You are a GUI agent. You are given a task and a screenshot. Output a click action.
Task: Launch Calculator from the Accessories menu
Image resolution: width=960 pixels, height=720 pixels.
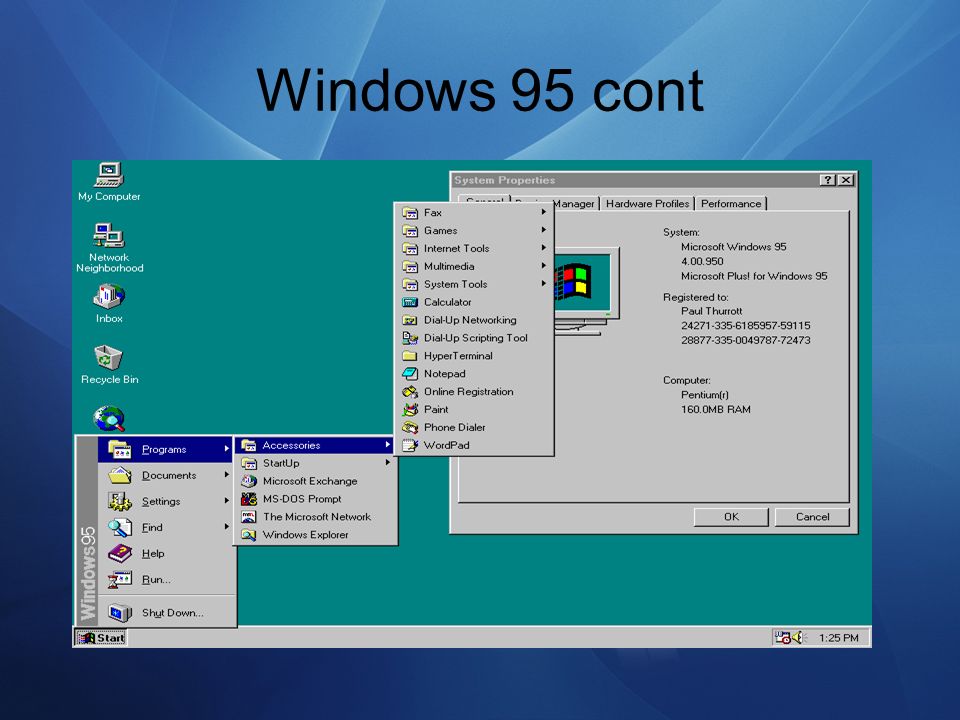point(474,302)
